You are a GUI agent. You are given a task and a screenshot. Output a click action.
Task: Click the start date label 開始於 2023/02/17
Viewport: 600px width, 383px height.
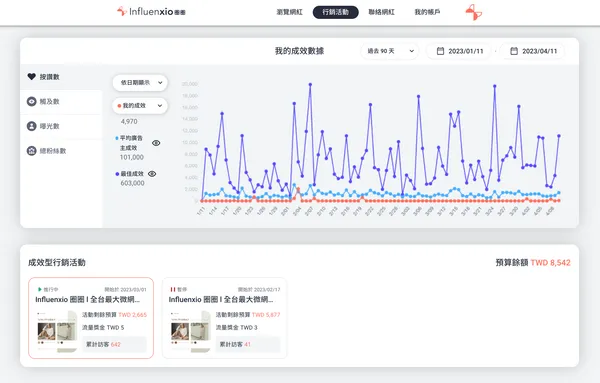point(259,289)
